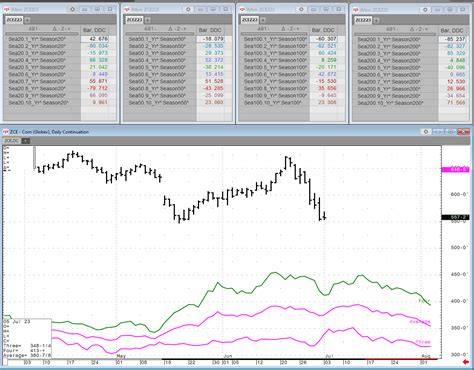Viewport: 474px width, 370px height.
Task: Click the CQG logo of Sea20 window
Action: [x=6, y=10]
